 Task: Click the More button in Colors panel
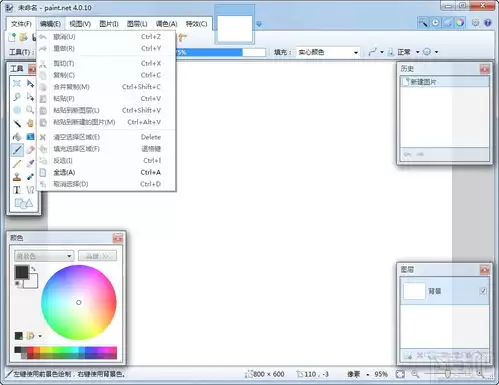[x=97, y=256]
